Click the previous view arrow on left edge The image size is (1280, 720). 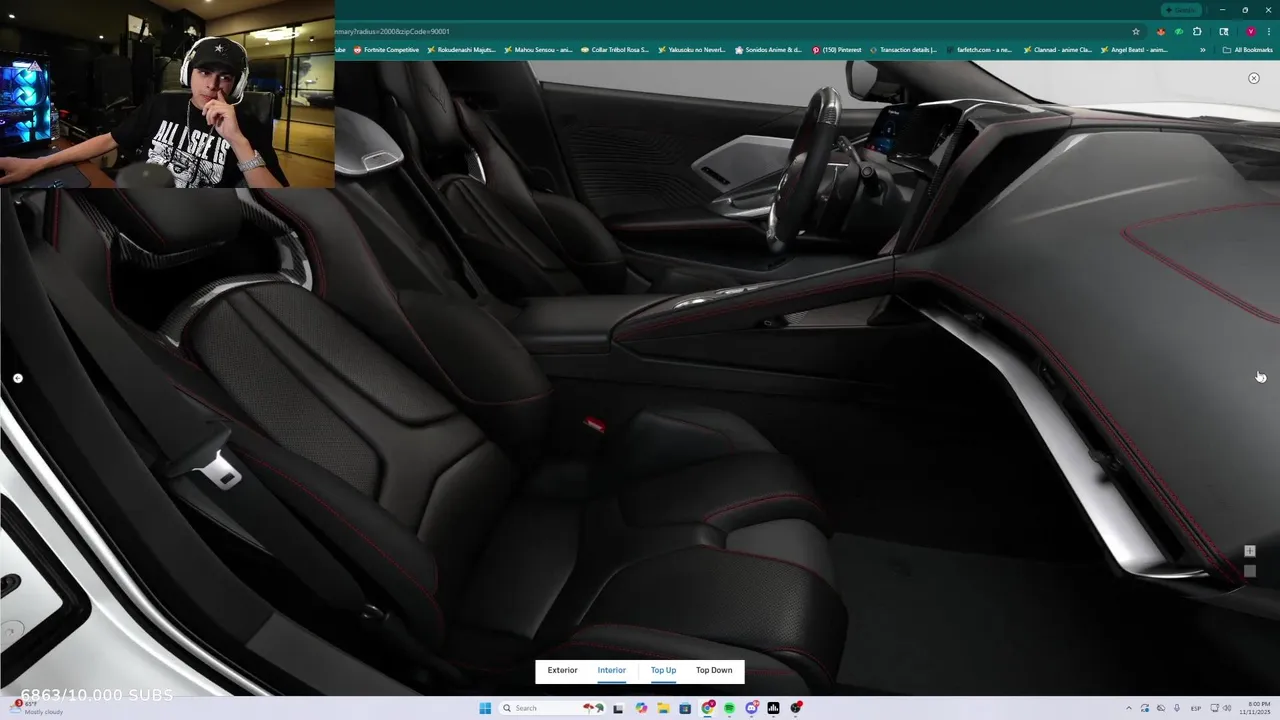pyautogui.click(x=17, y=378)
